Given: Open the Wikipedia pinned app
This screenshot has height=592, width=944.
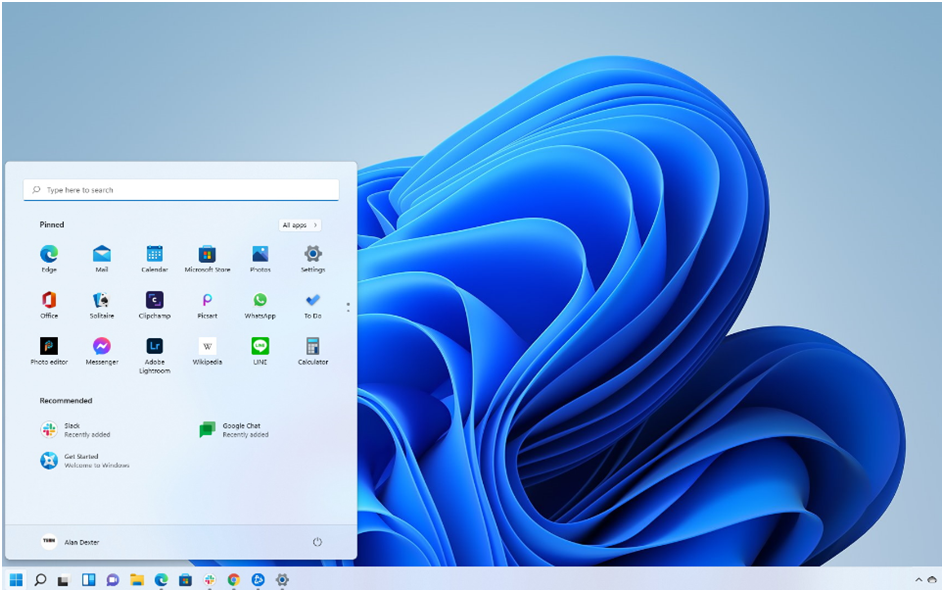Looking at the screenshot, I should (x=207, y=347).
